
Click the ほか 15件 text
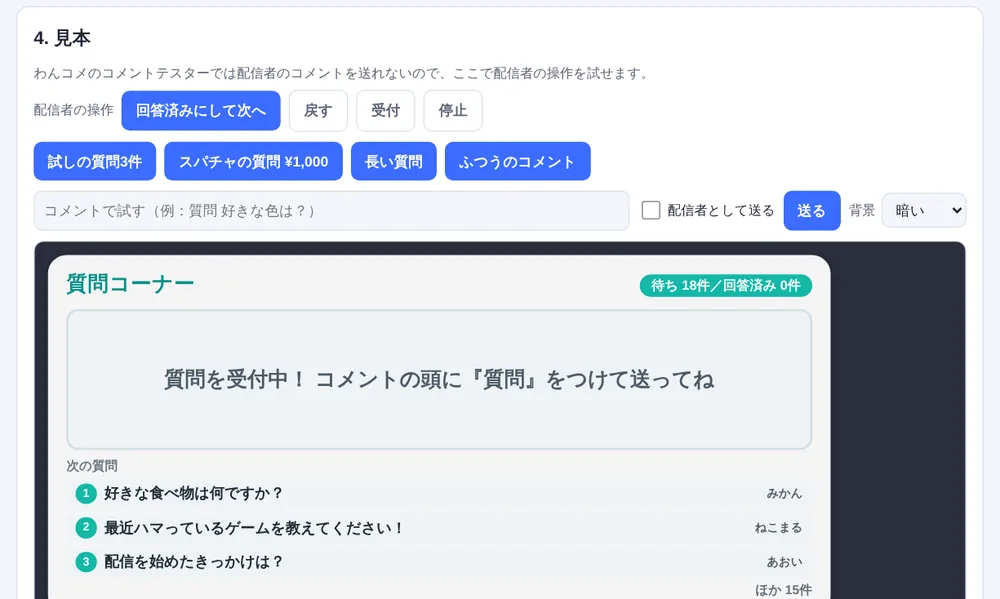(x=783, y=590)
